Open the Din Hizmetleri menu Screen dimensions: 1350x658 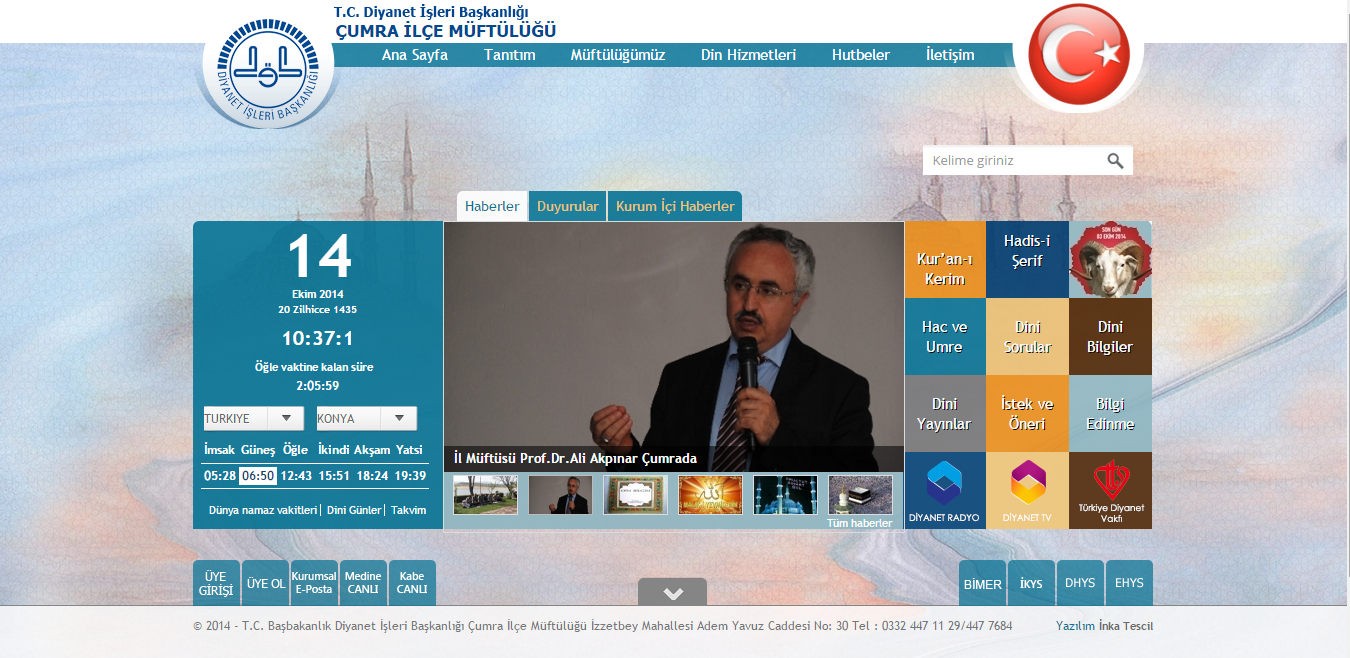coord(748,55)
